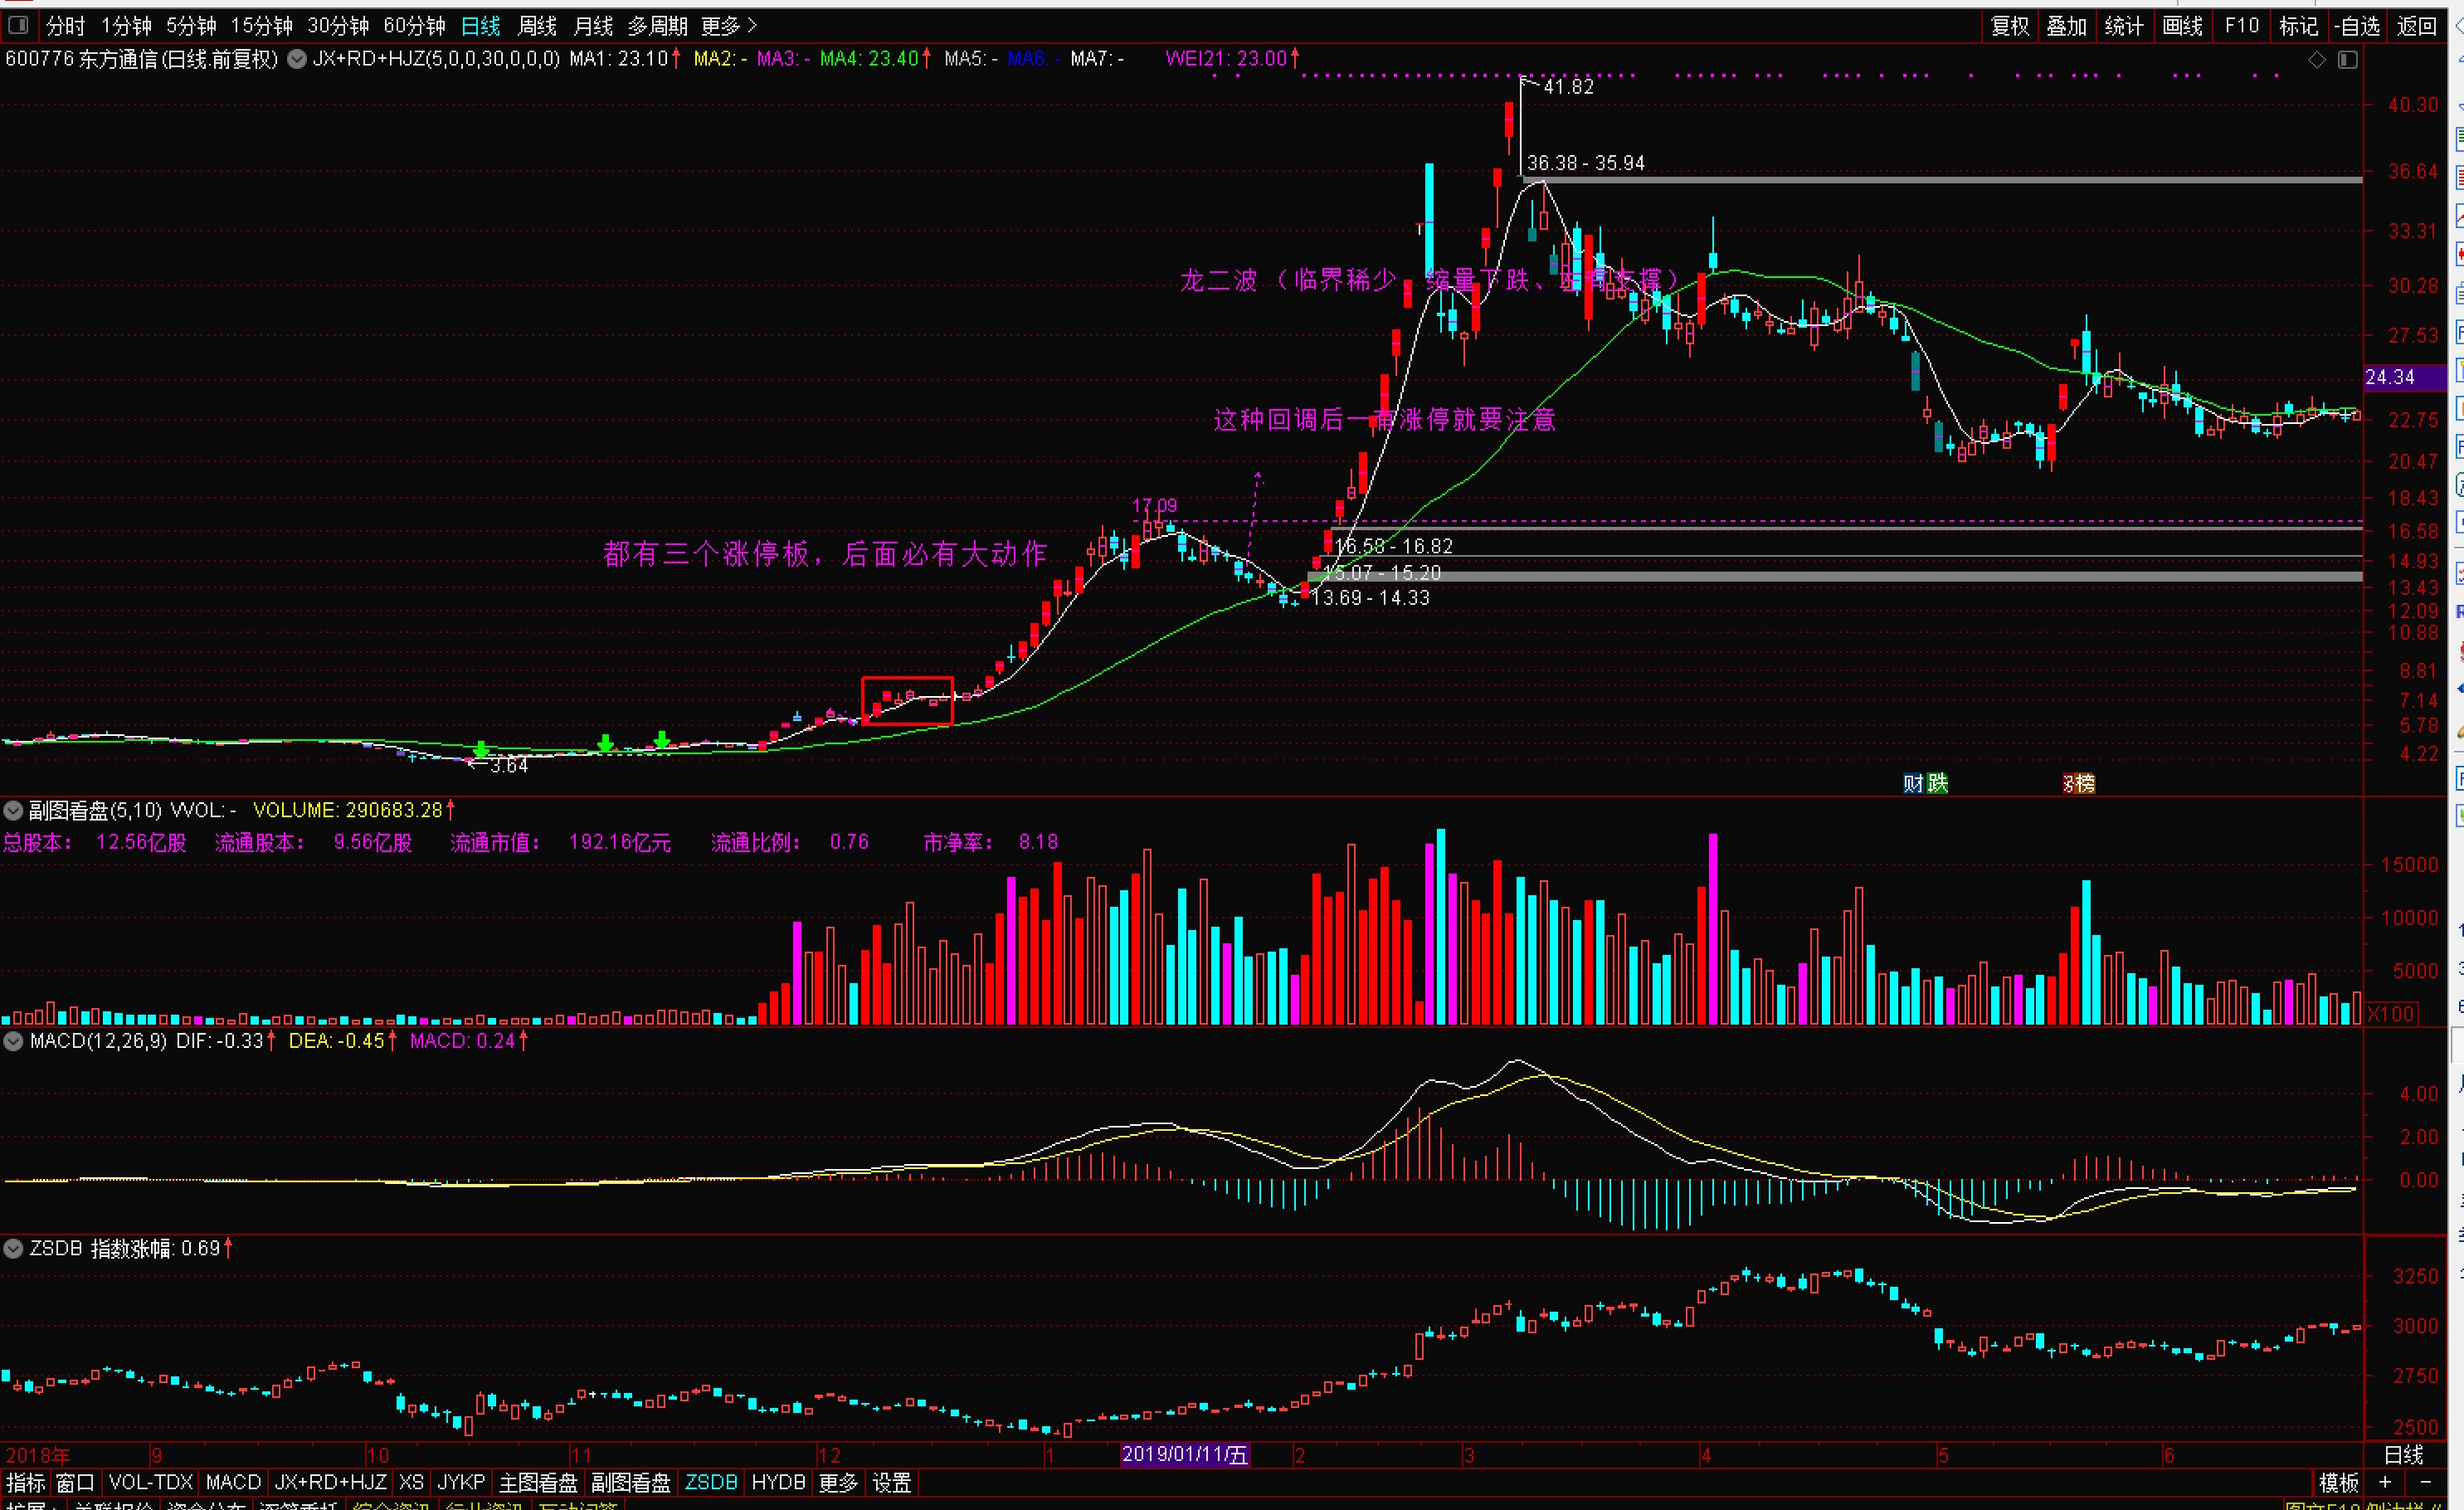
Task: Open the 多周期 multi-period view
Action: pos(657,26)
